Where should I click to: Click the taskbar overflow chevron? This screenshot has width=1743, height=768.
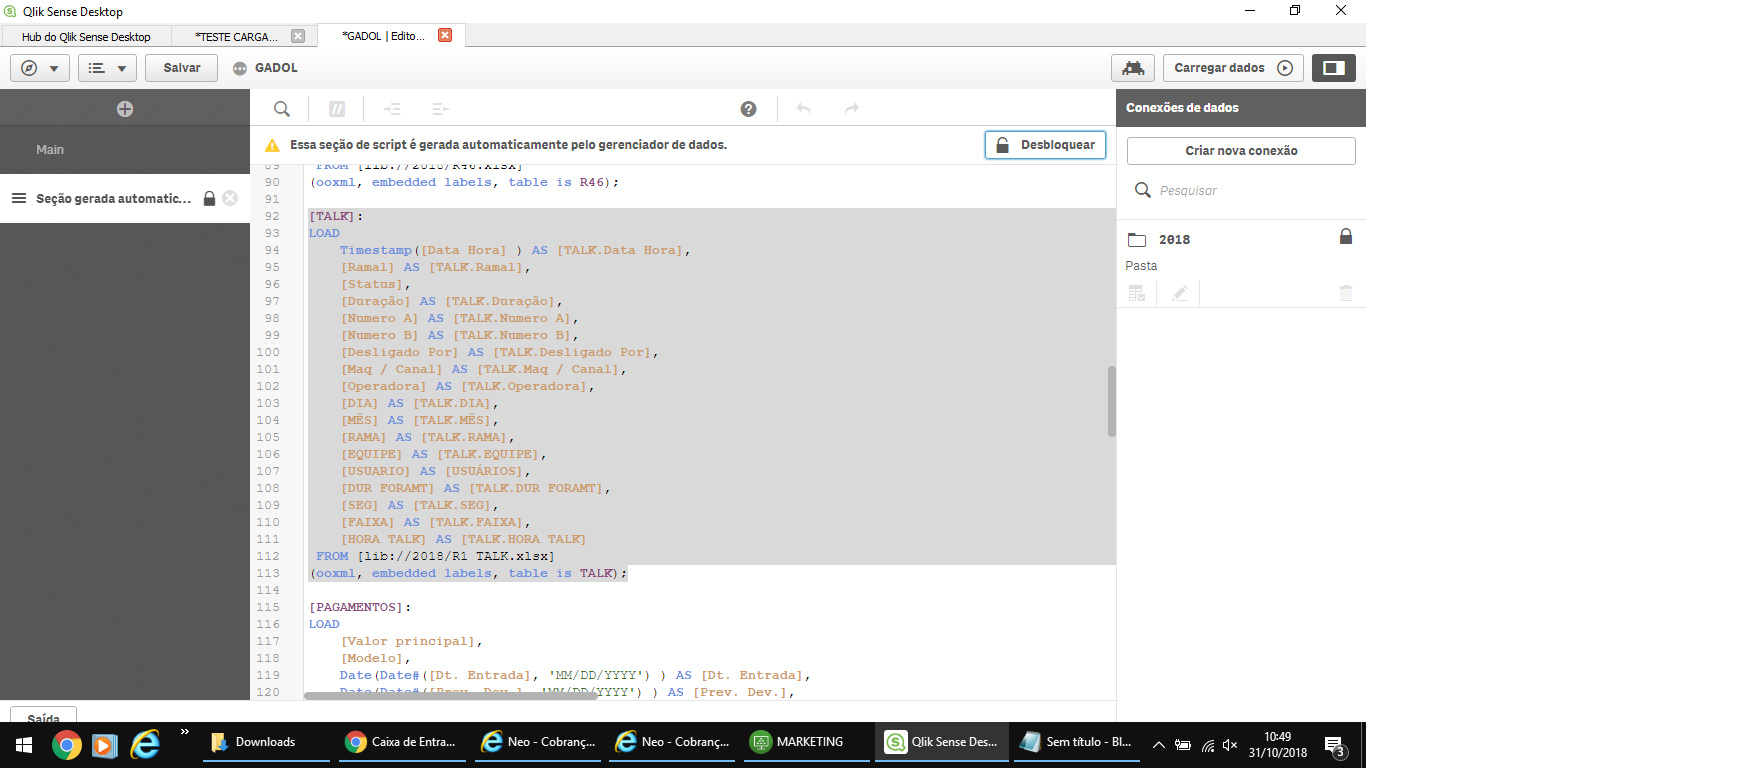185,732
